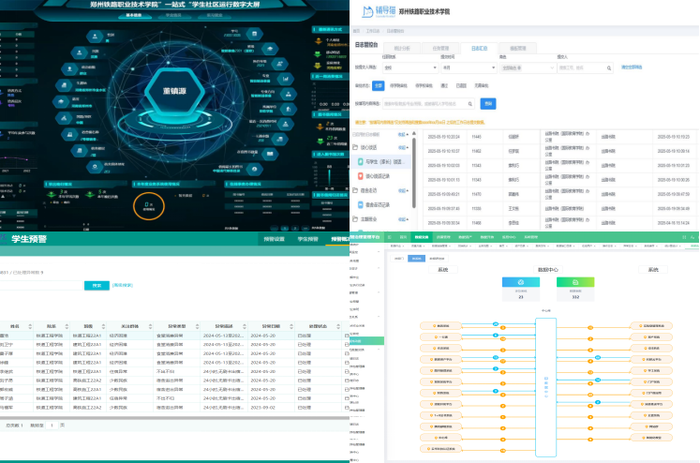The image size is (700, 463).
Task: Click the folder icon beside 宿舍走访
Action: 356,189
